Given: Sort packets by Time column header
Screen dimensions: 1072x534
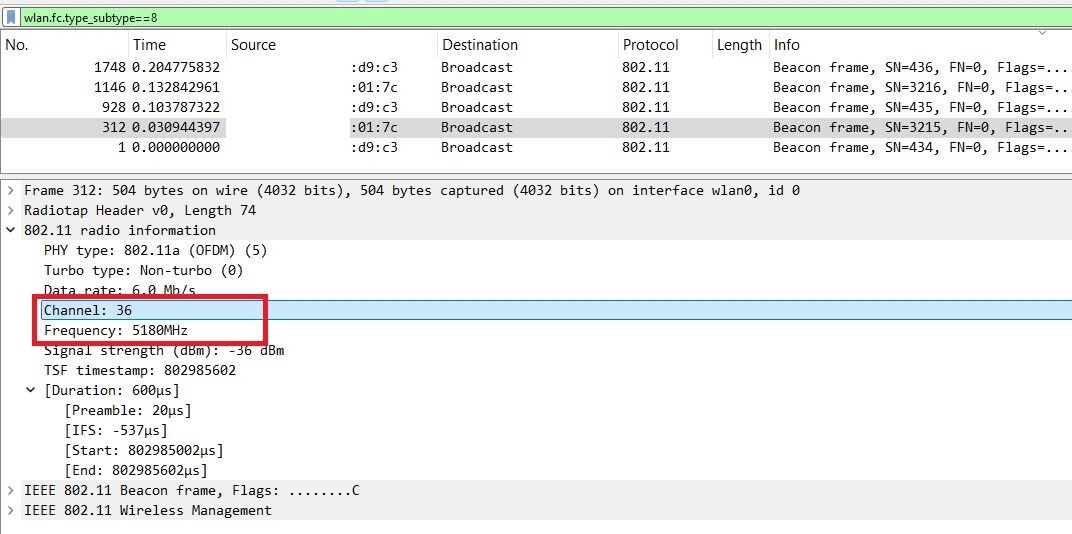Looking at the screenshot, I should coord(177,45).
